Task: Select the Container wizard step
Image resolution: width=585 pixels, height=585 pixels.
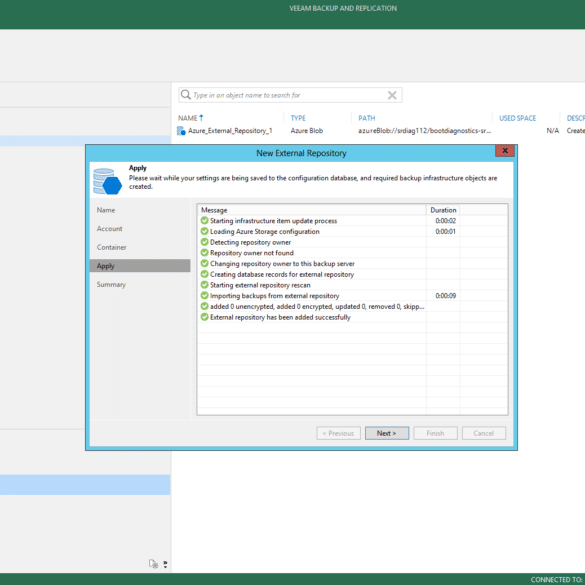Action: (112, 247)
